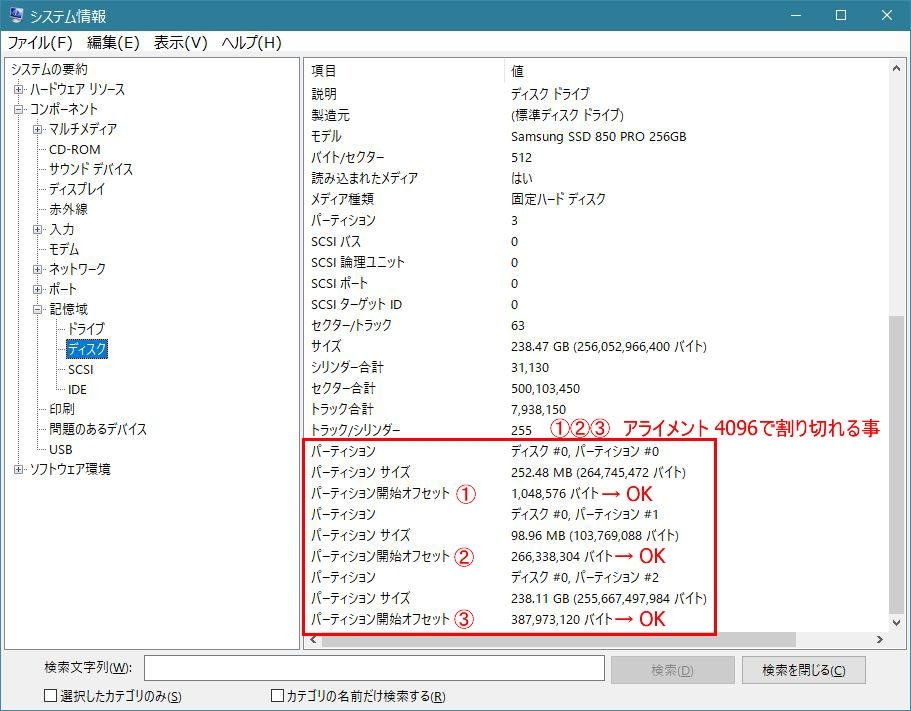Select the 266,338,304 バイト offset value
Screen dimensions: 911x711
[x=562, y=556]
